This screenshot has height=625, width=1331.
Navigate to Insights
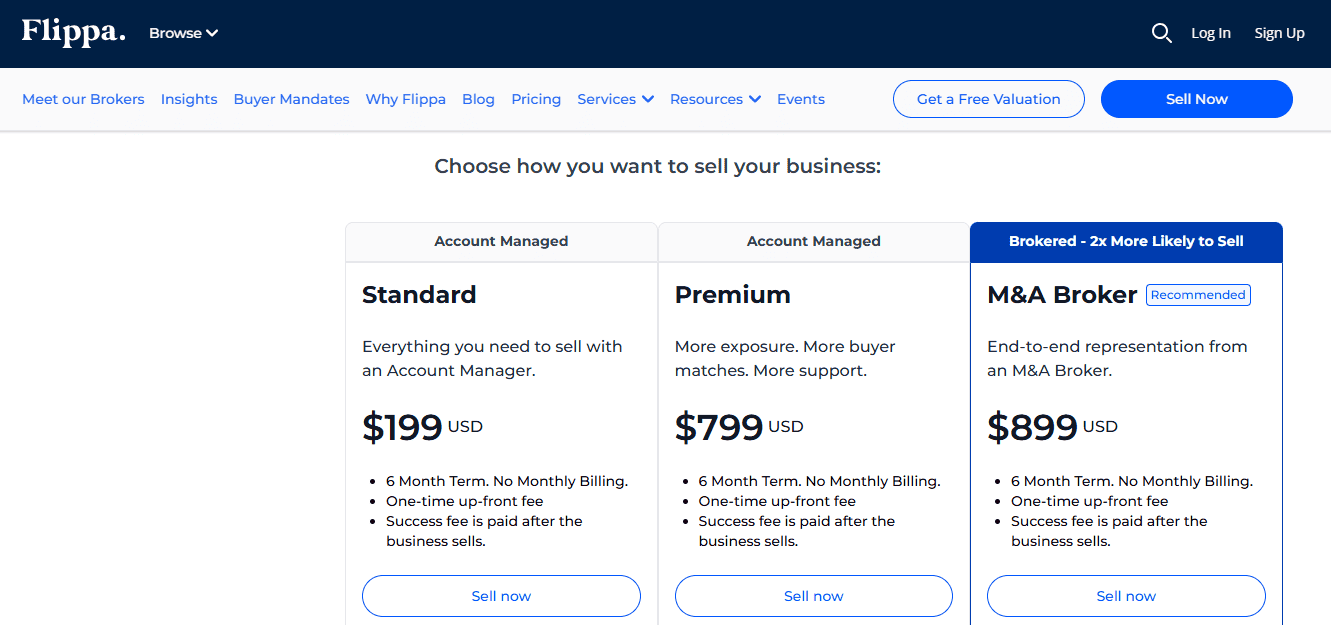189,99
